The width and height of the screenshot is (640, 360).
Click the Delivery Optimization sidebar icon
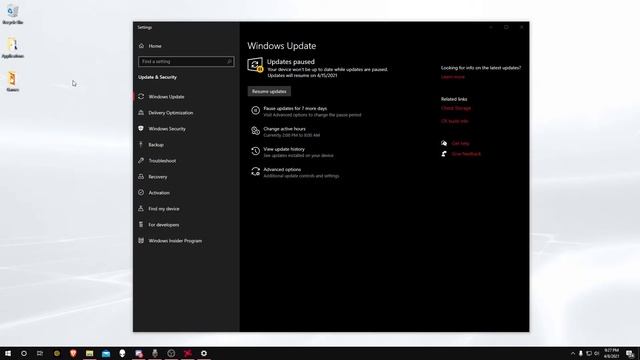click(141, 112)
